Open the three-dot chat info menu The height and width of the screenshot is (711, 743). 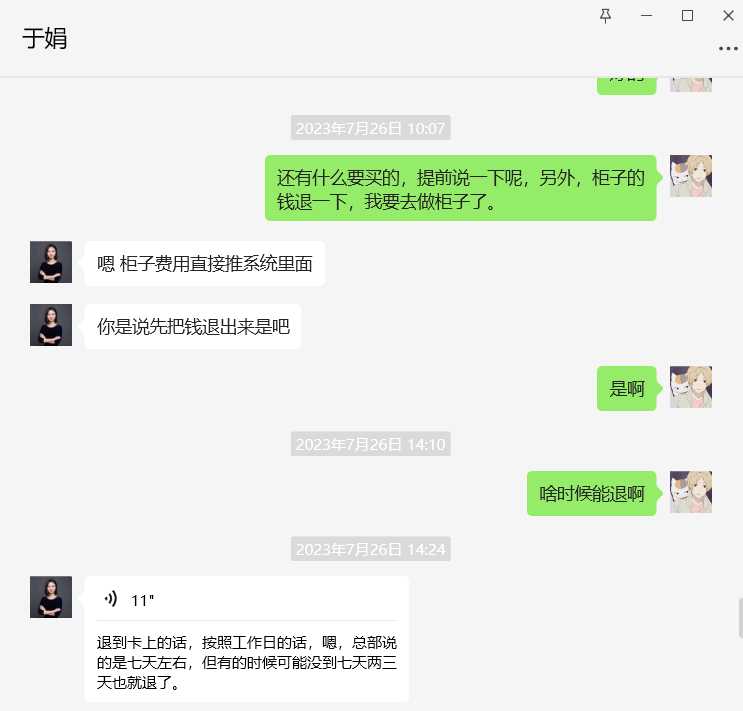point(728,48)
